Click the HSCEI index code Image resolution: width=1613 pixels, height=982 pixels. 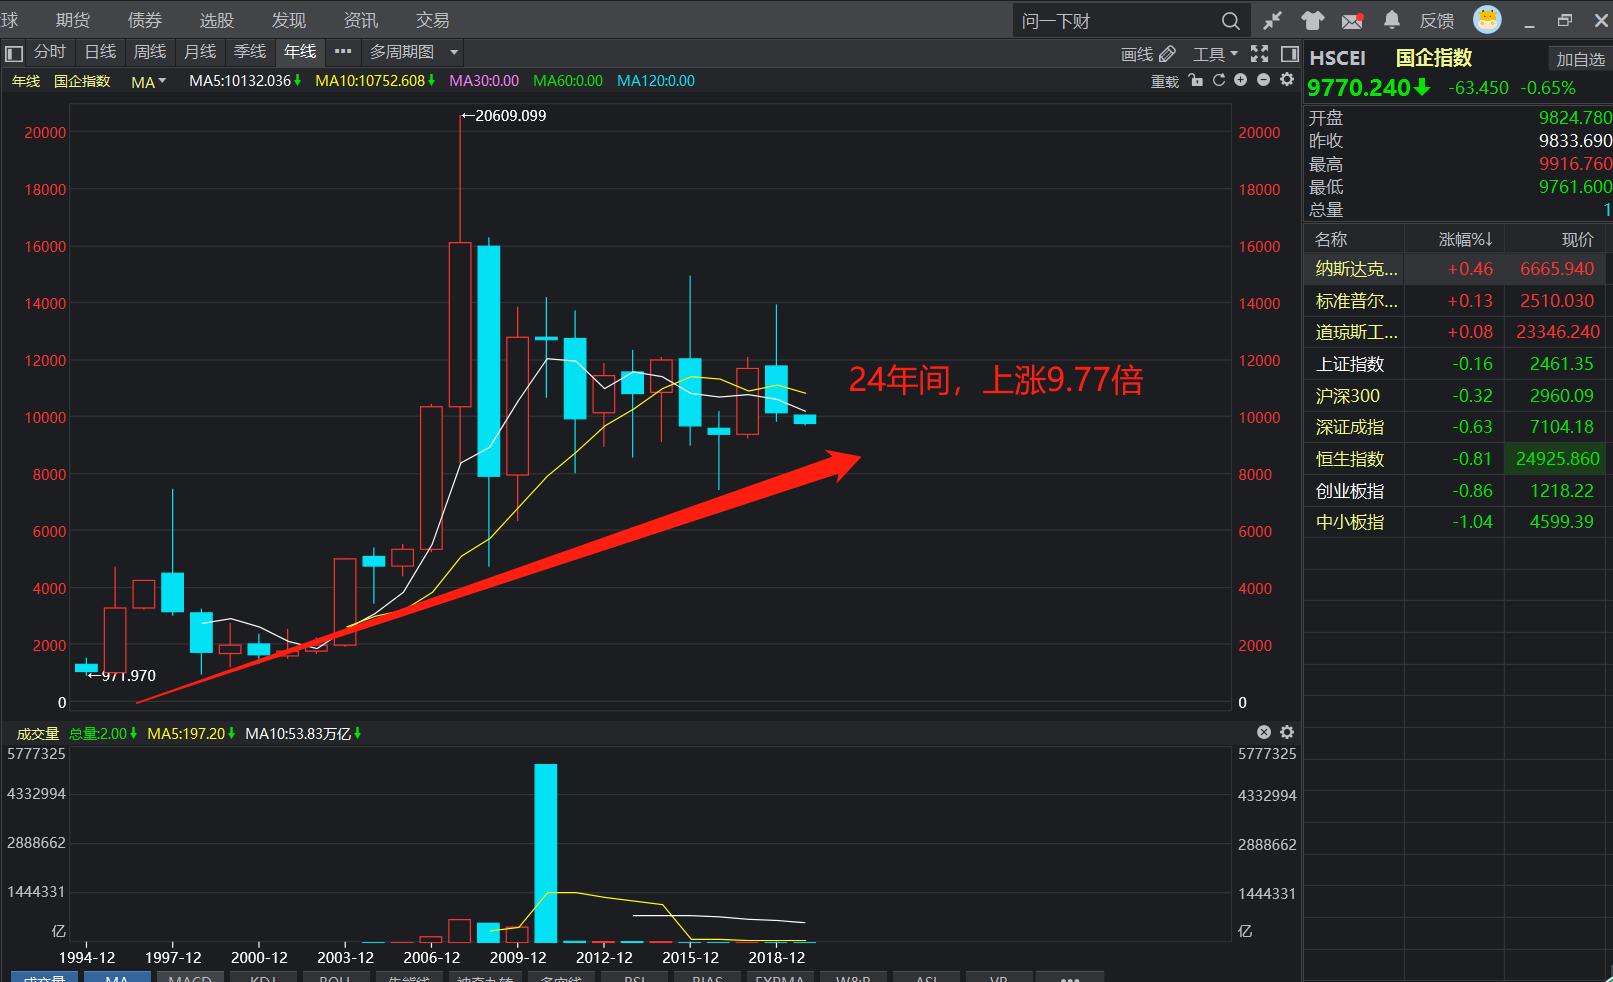click(x=1337, y=58)
